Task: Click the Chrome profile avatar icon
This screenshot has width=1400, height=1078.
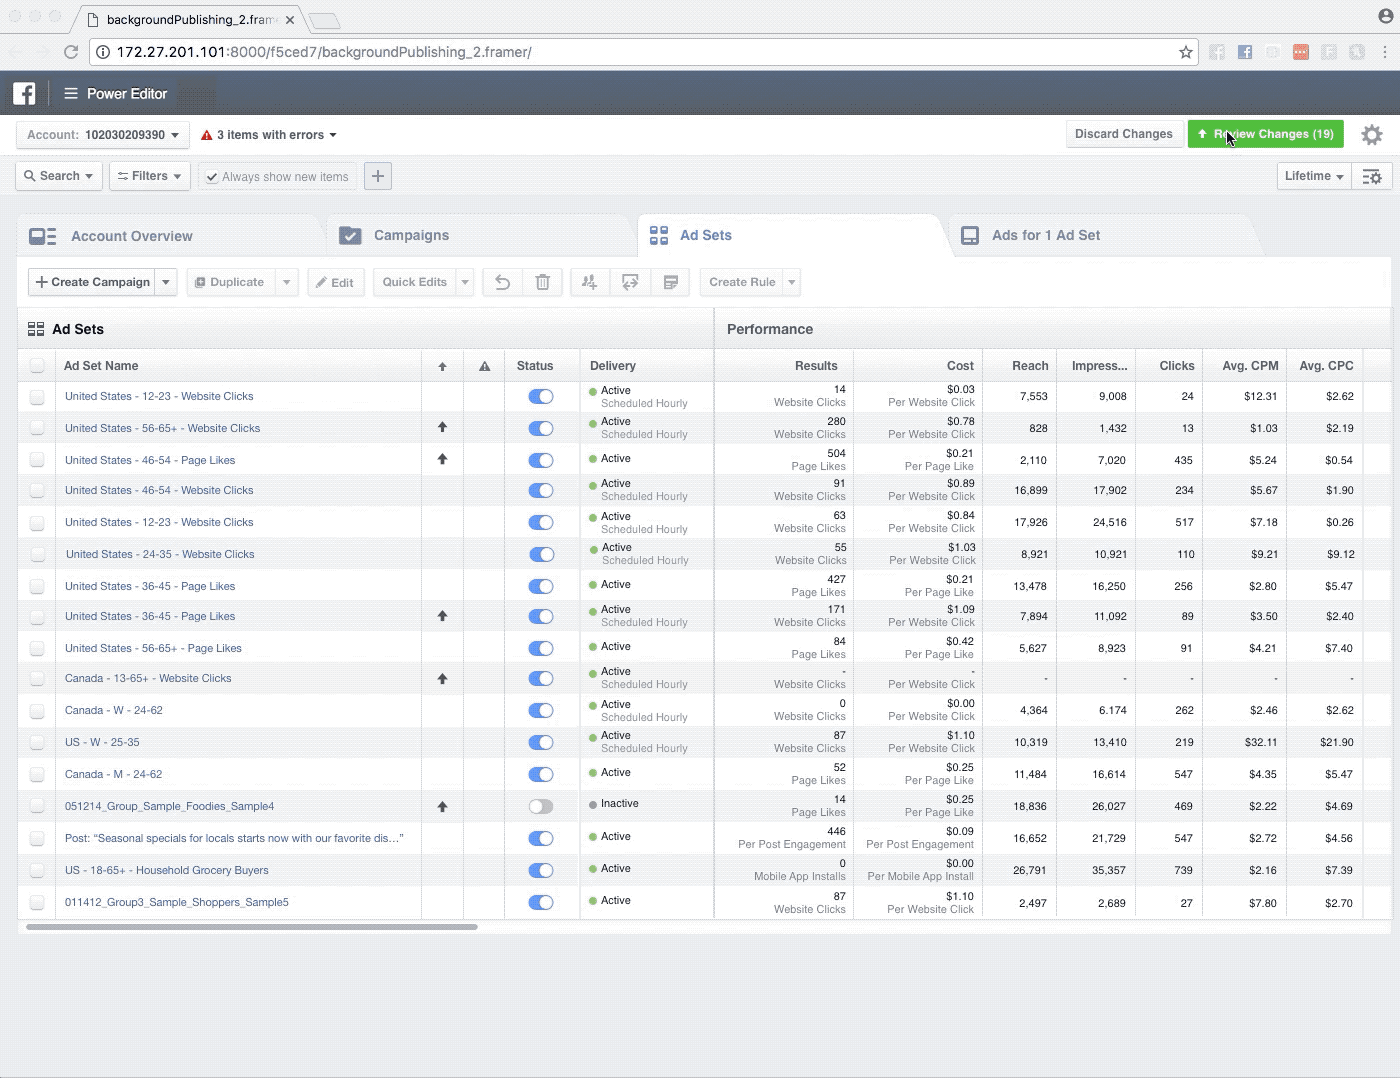Action: [1385, 16]
